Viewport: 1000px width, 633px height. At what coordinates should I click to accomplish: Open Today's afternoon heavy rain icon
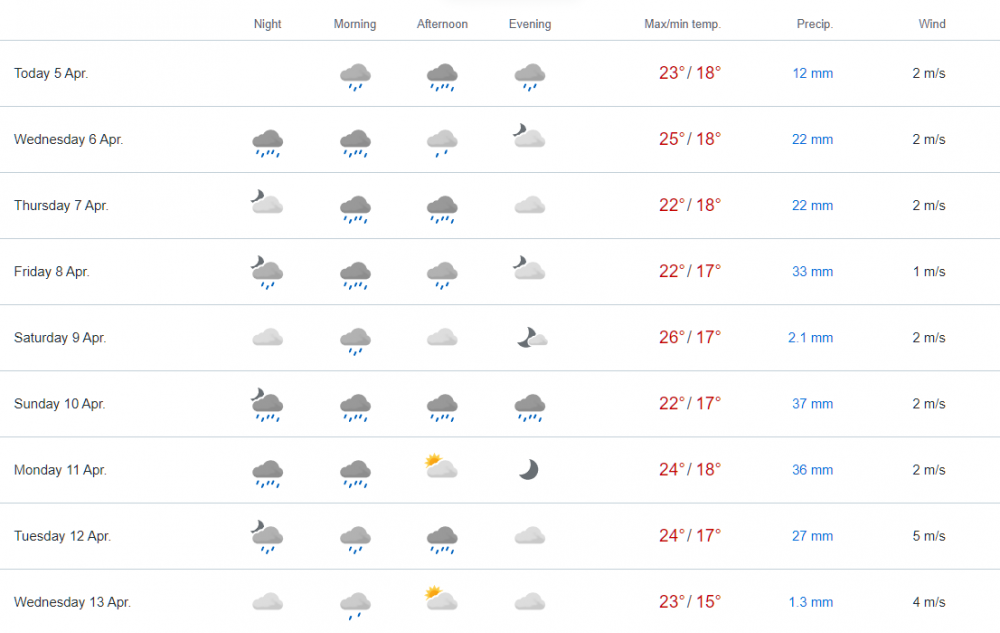pyautogui.click(x=442, y=77)
